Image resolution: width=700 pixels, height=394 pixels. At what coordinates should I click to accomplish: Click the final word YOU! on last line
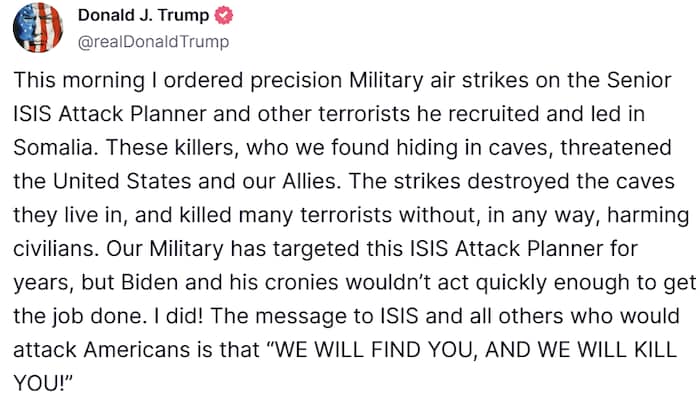(40, 382)
